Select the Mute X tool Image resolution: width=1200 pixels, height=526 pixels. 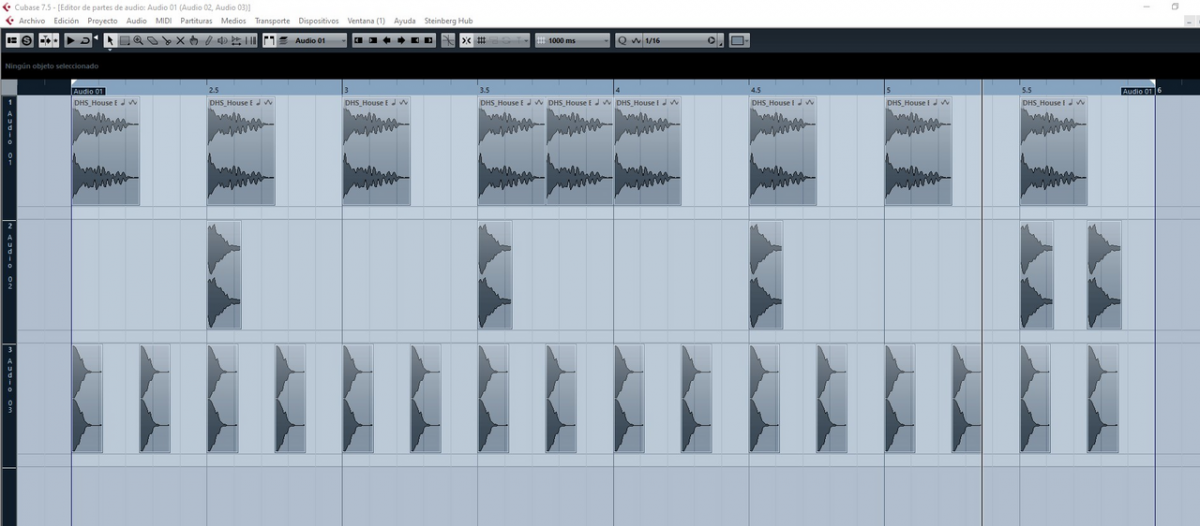180,40
